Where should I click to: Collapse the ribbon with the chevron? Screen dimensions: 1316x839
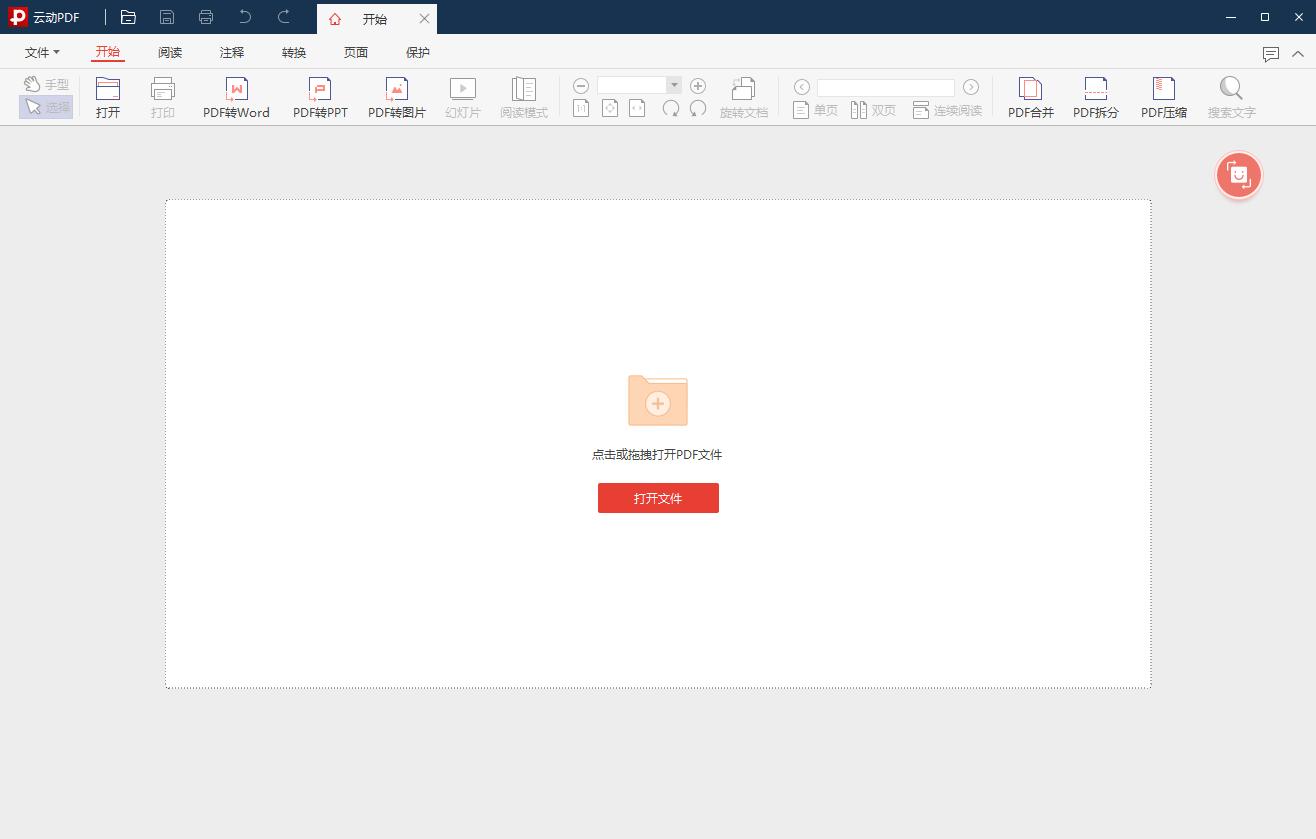coord(1298,54)
